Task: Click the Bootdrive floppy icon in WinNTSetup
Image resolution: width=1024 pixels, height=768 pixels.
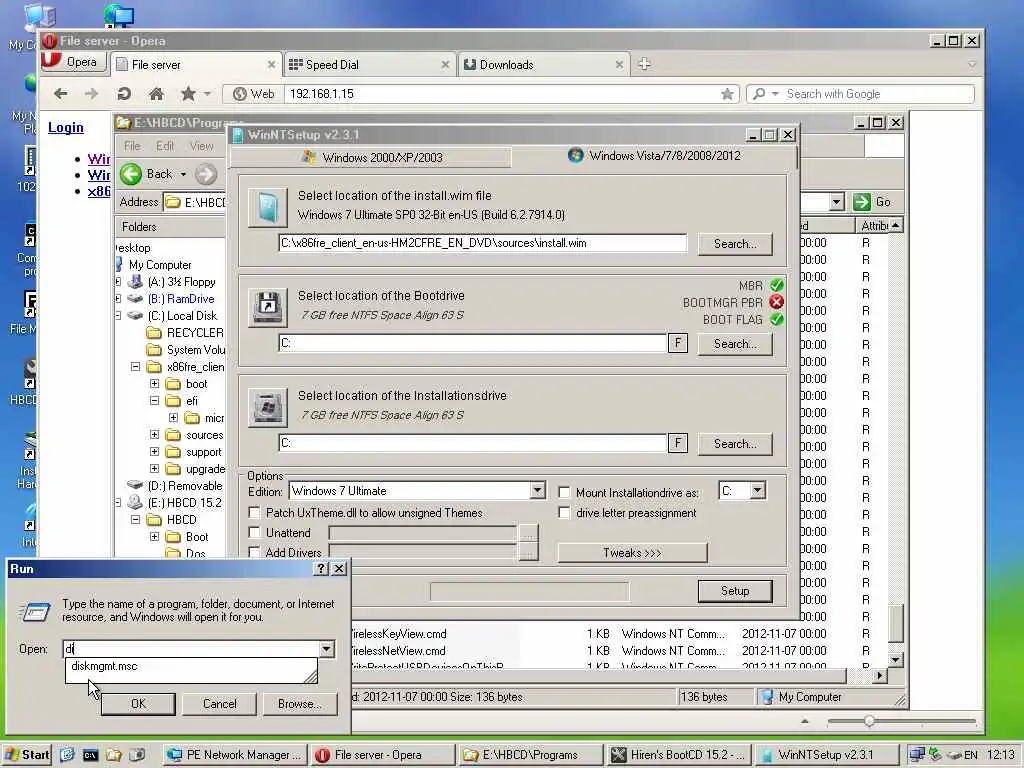Action: pos(267,307)
